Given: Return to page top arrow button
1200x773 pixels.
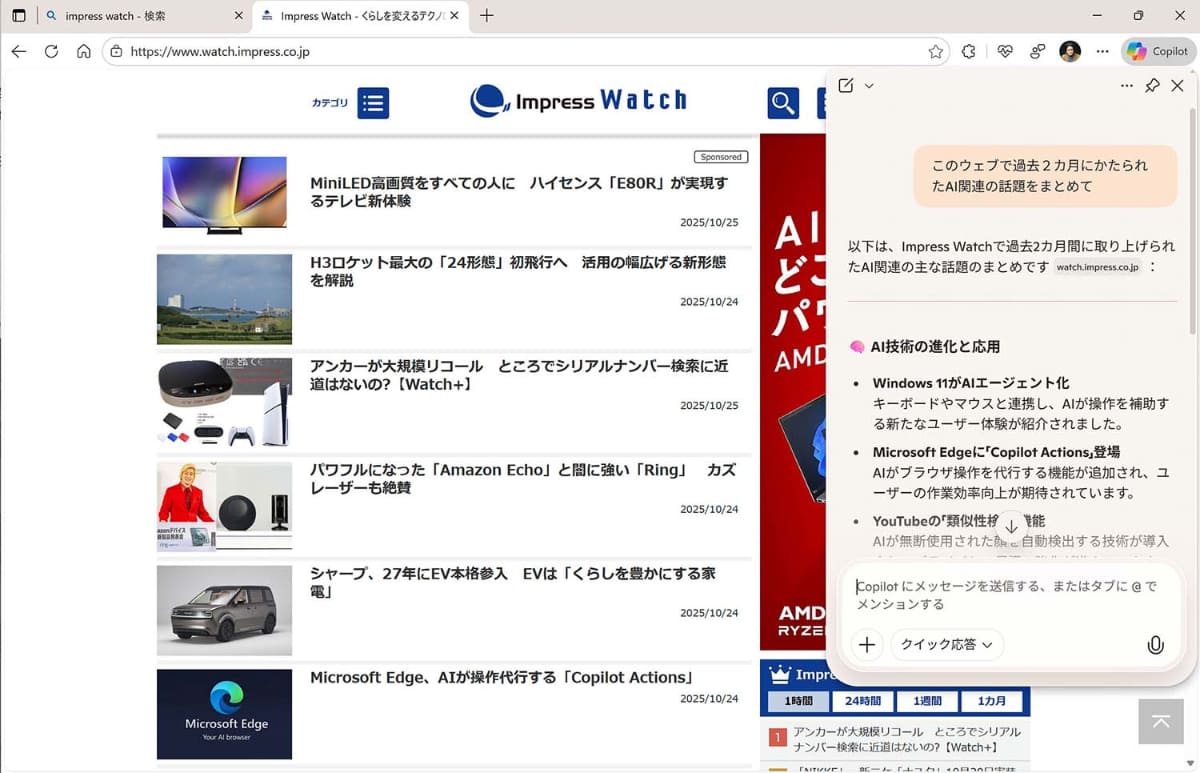Looking at the screenshot, I should pos(1161,721).
